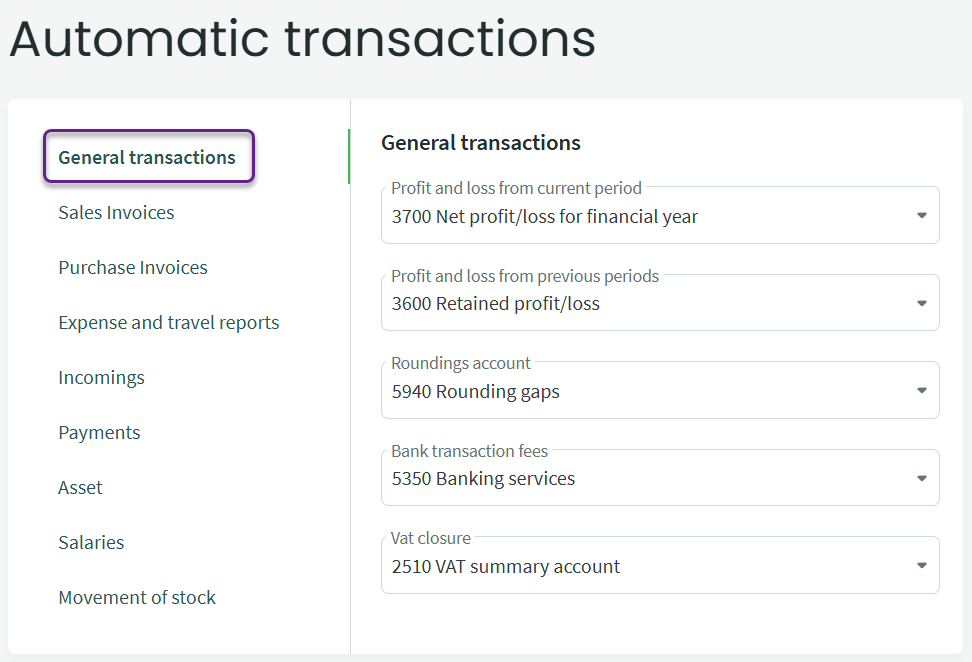Open Movement of stock section
The height and width of the screenshot is (662, 972).
click(x=137, y=597)
